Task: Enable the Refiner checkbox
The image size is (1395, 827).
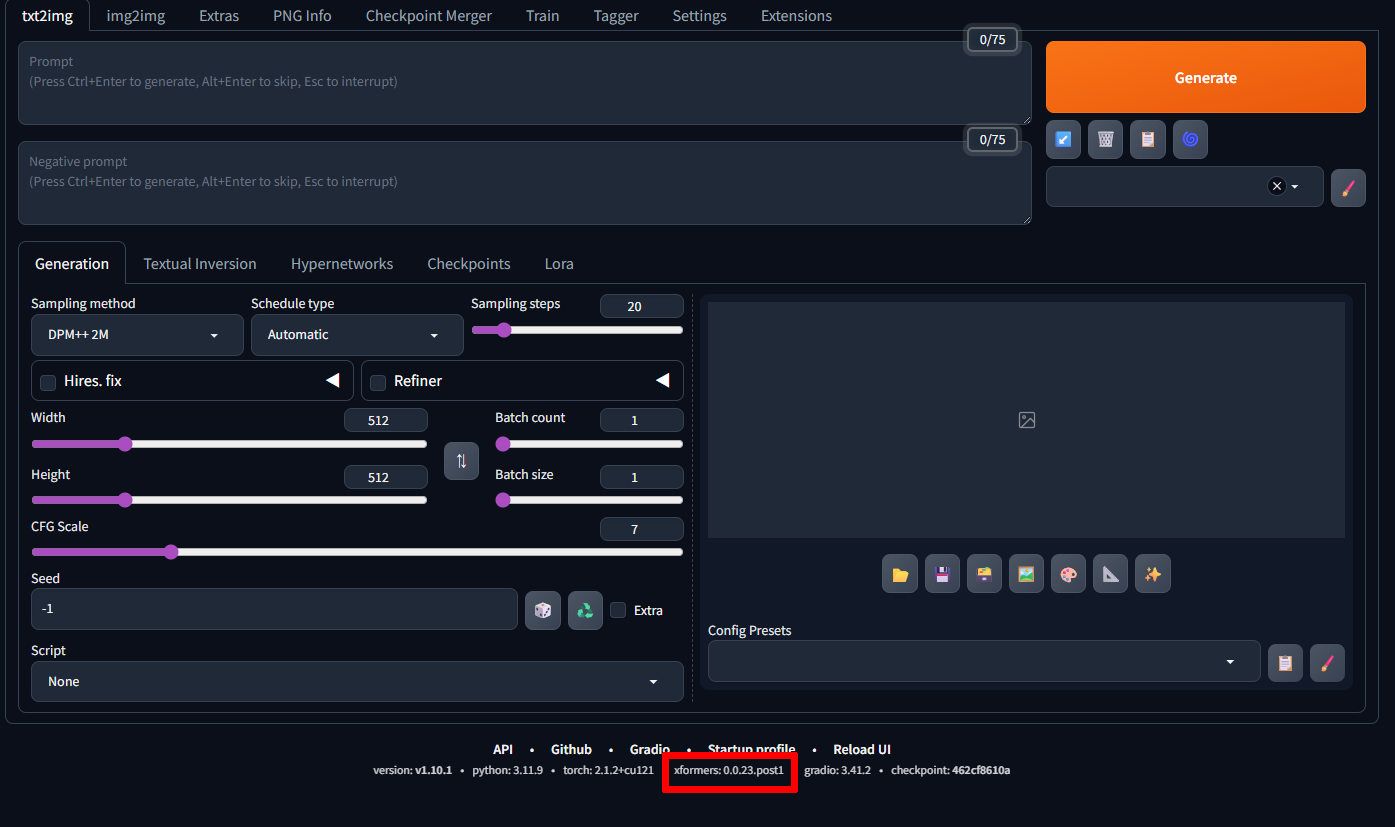Action: [x=378, y=382]
